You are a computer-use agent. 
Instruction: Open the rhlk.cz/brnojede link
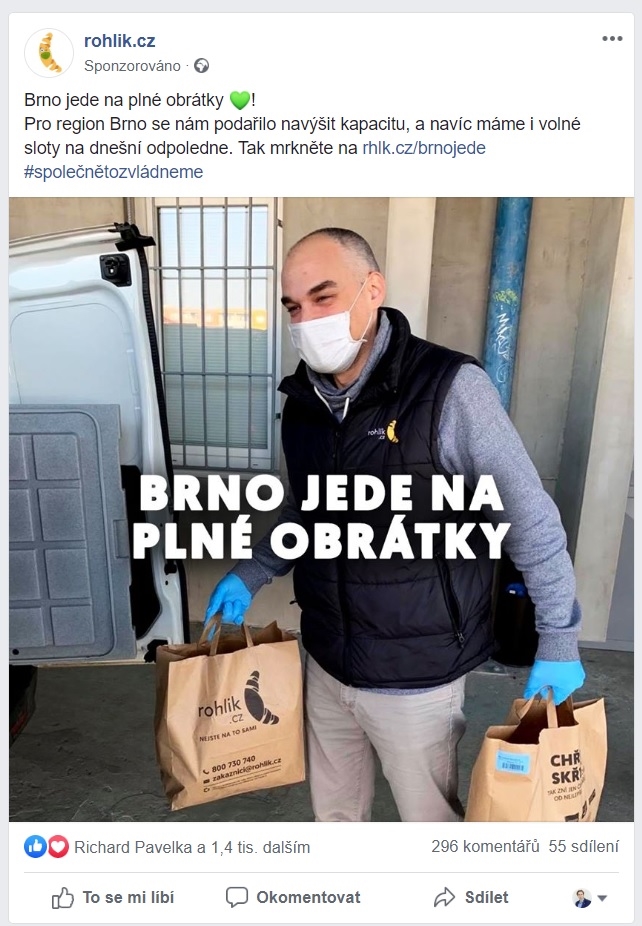pyautogui.click(x=424, y=148)
